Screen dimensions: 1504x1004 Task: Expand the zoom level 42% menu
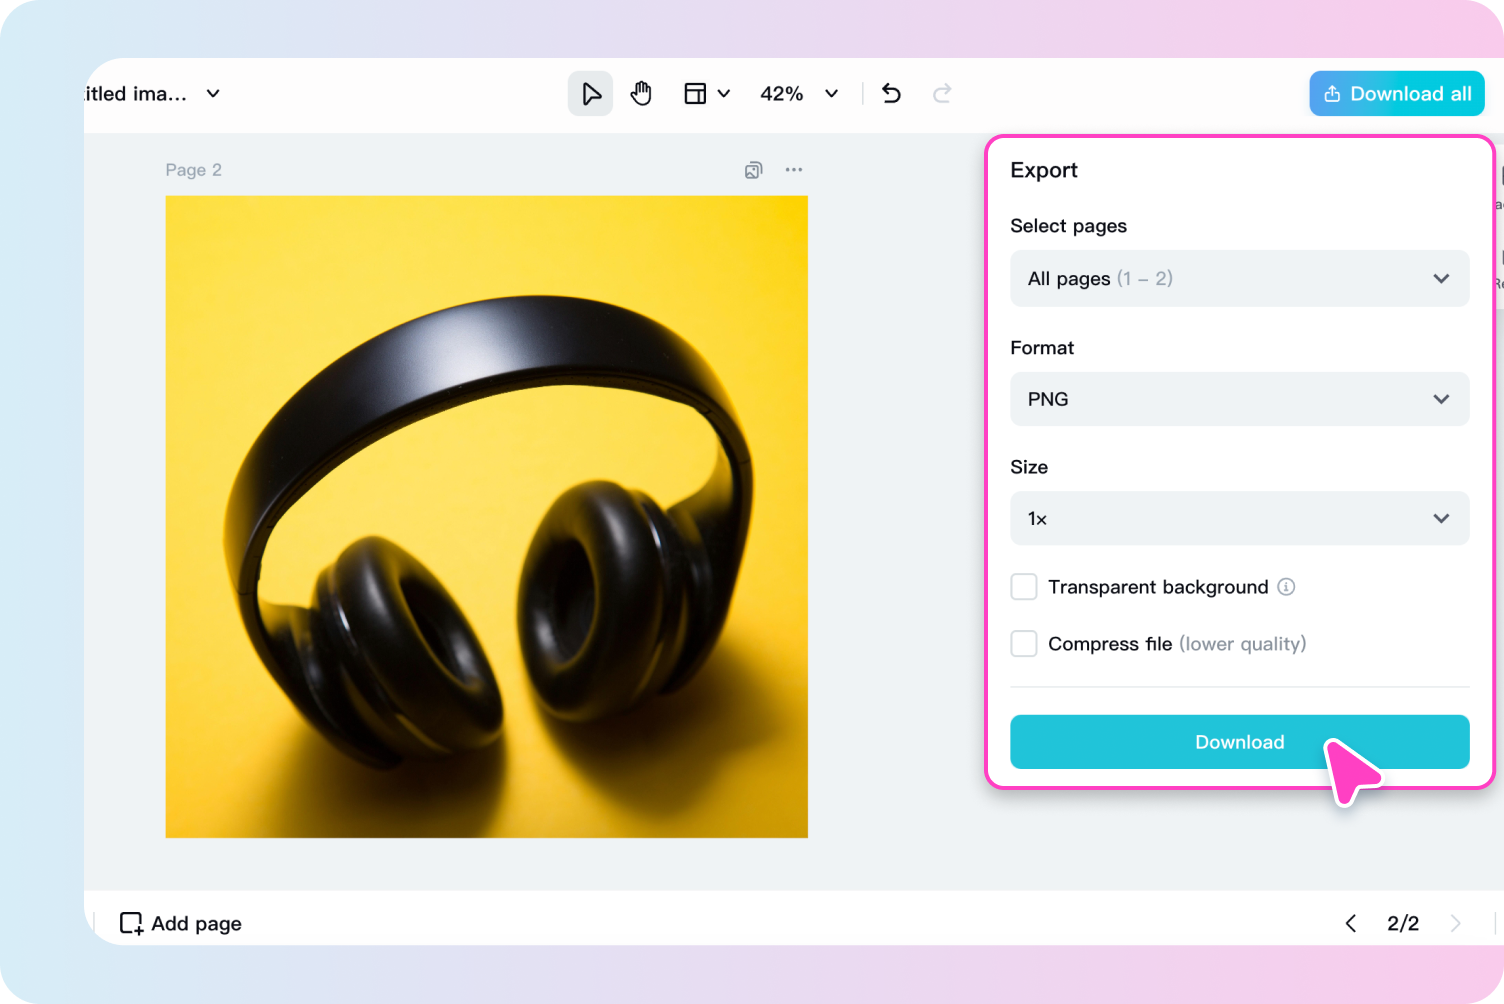[x=830, y=93]
